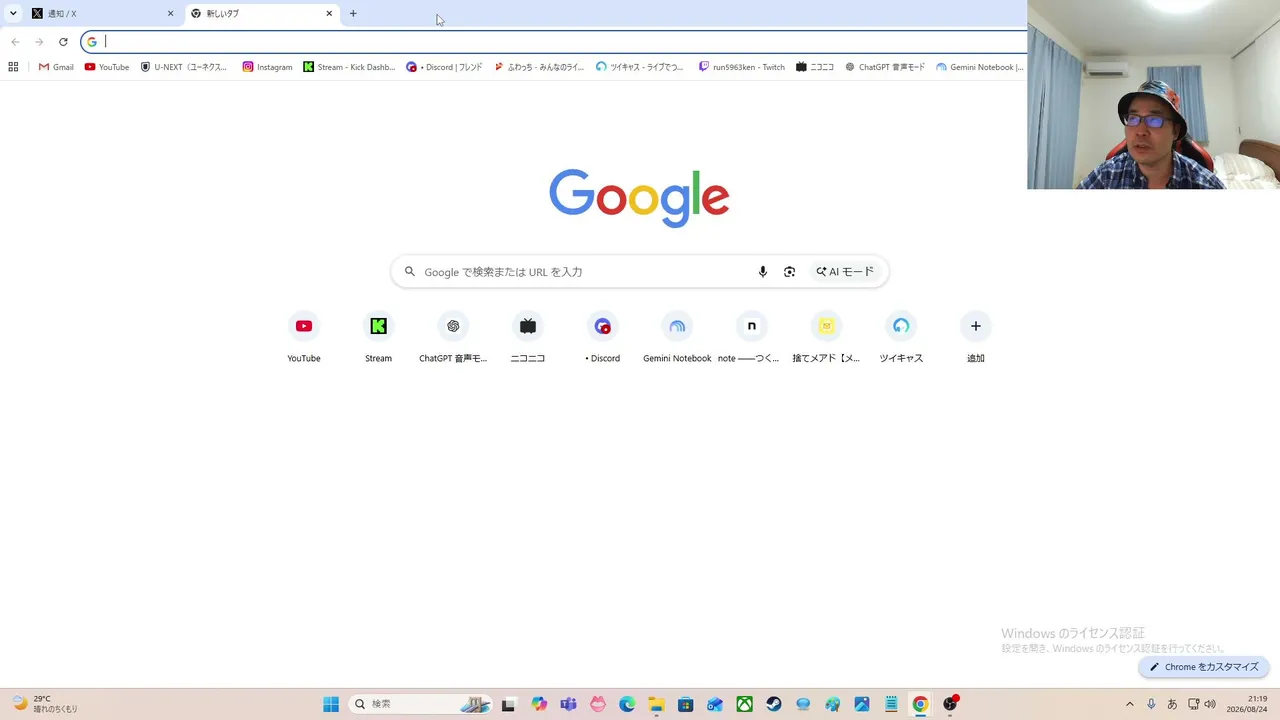Open the apps grid in bookmarks bar

pyautogui.click(x=13, y=67)
